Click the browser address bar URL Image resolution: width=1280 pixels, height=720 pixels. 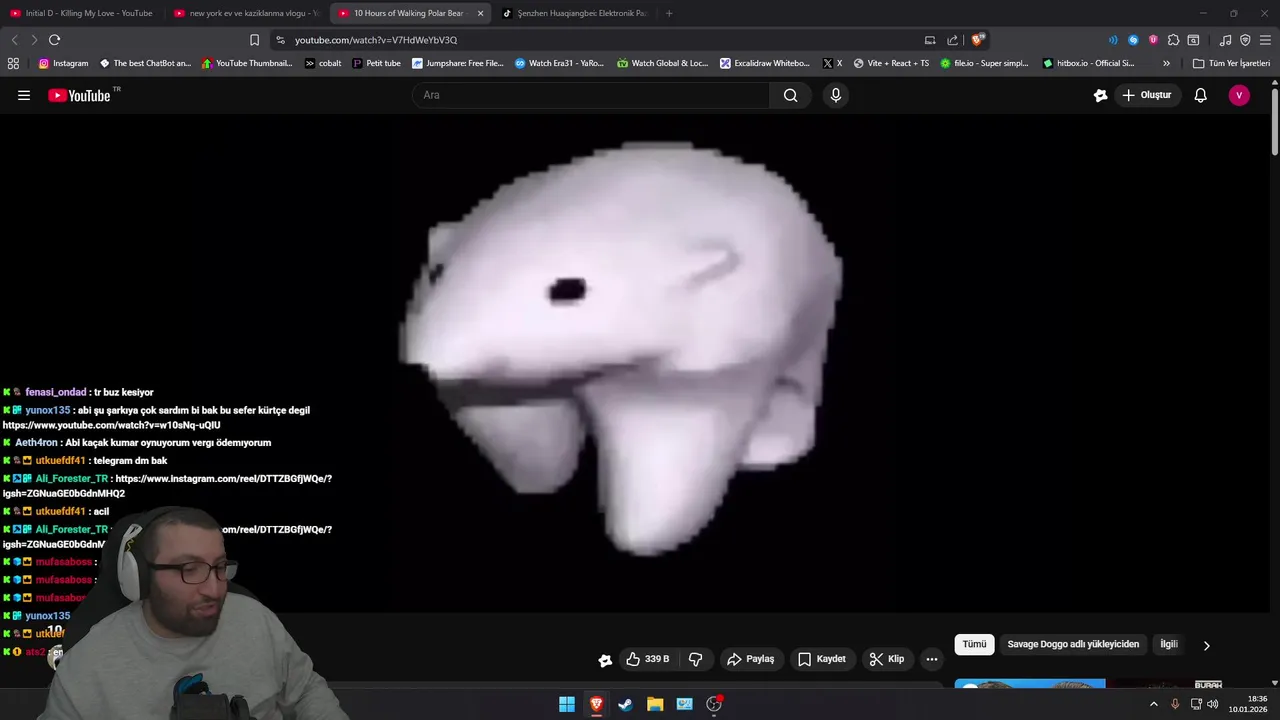376,40
